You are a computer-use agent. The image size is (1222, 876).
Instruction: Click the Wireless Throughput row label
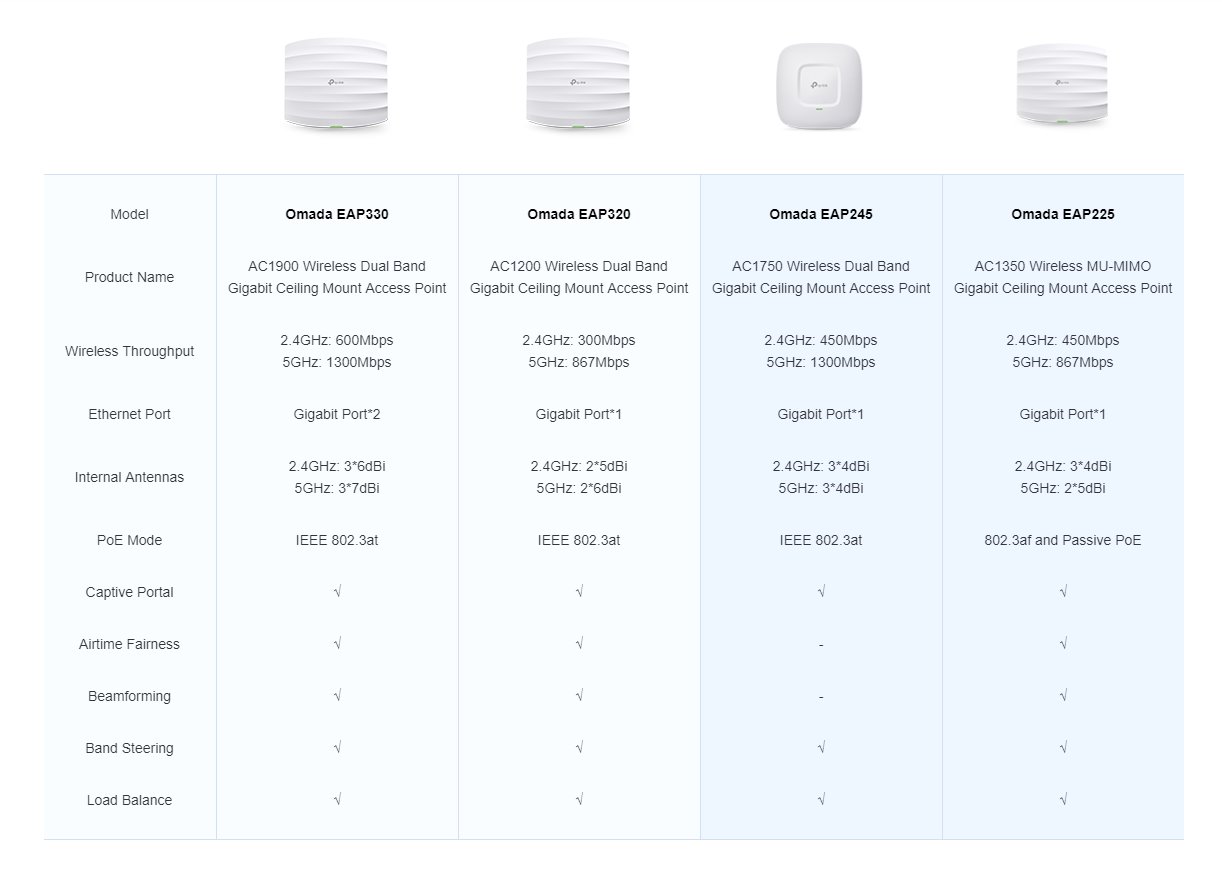click(130, 351)
